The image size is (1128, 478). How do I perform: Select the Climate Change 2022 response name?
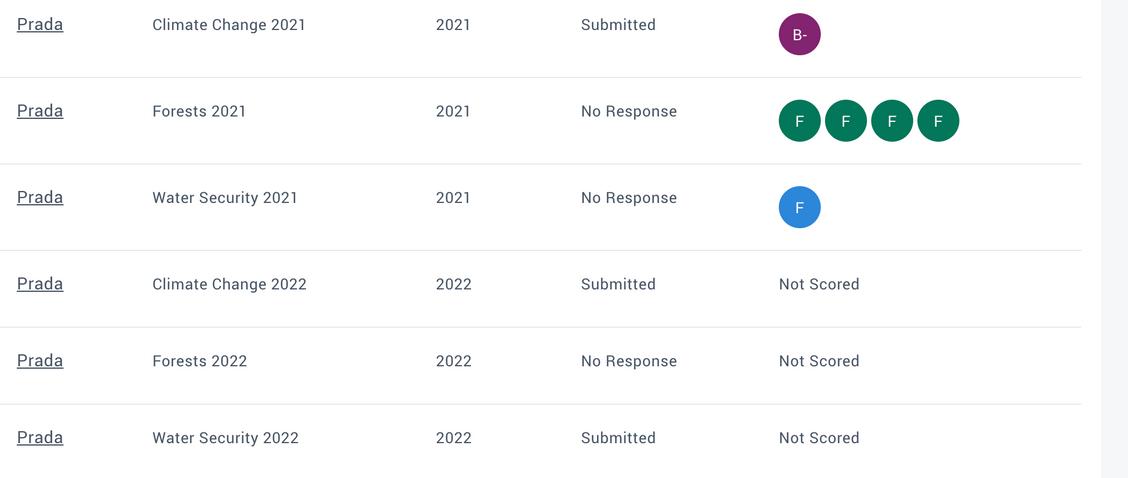coord(229,284)
